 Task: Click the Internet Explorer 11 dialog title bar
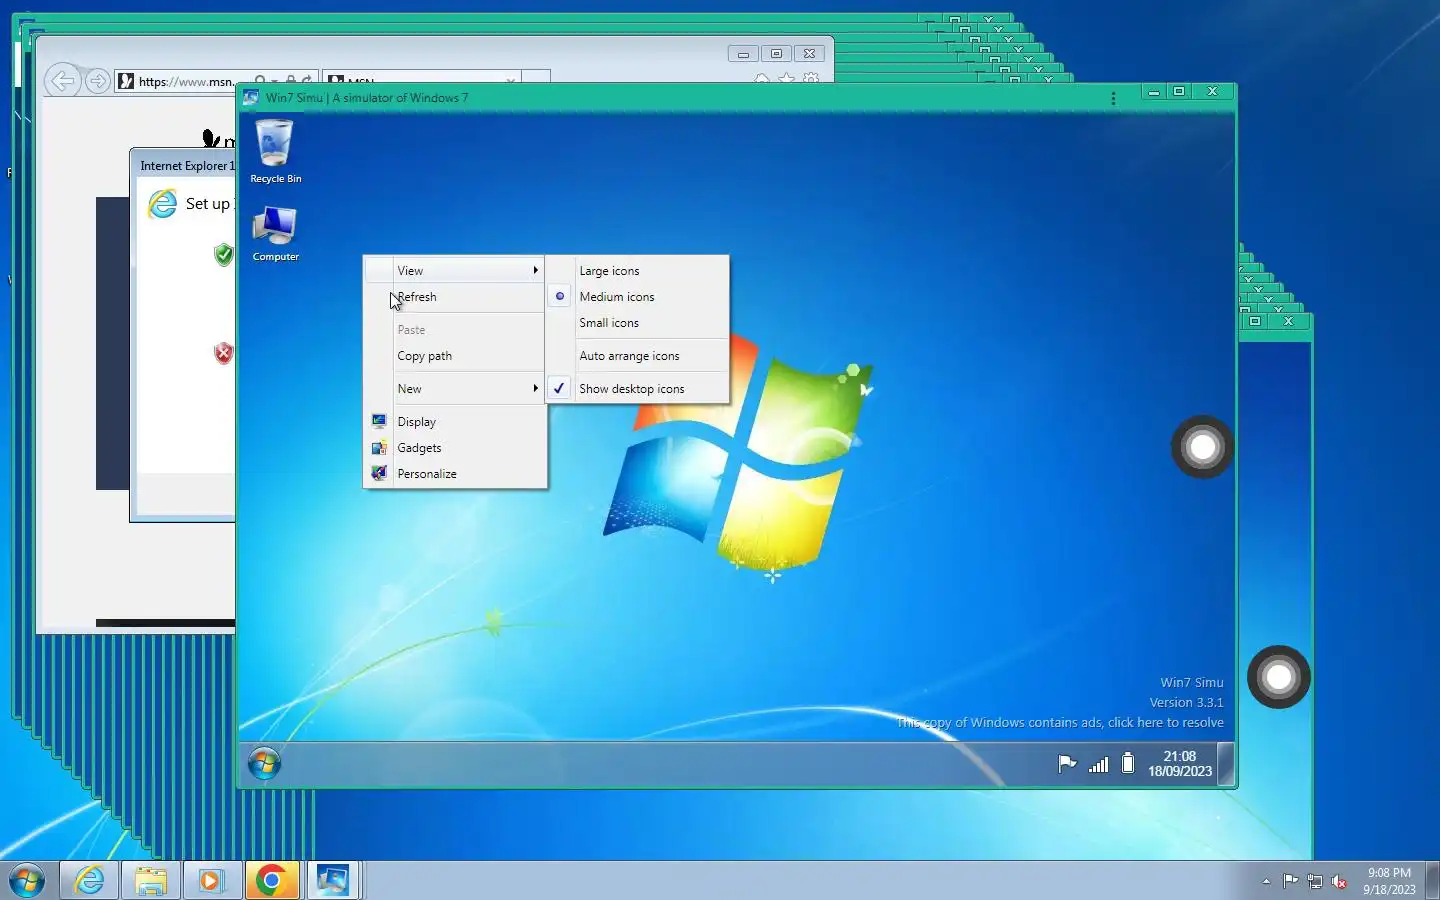[x=184, y=165]
